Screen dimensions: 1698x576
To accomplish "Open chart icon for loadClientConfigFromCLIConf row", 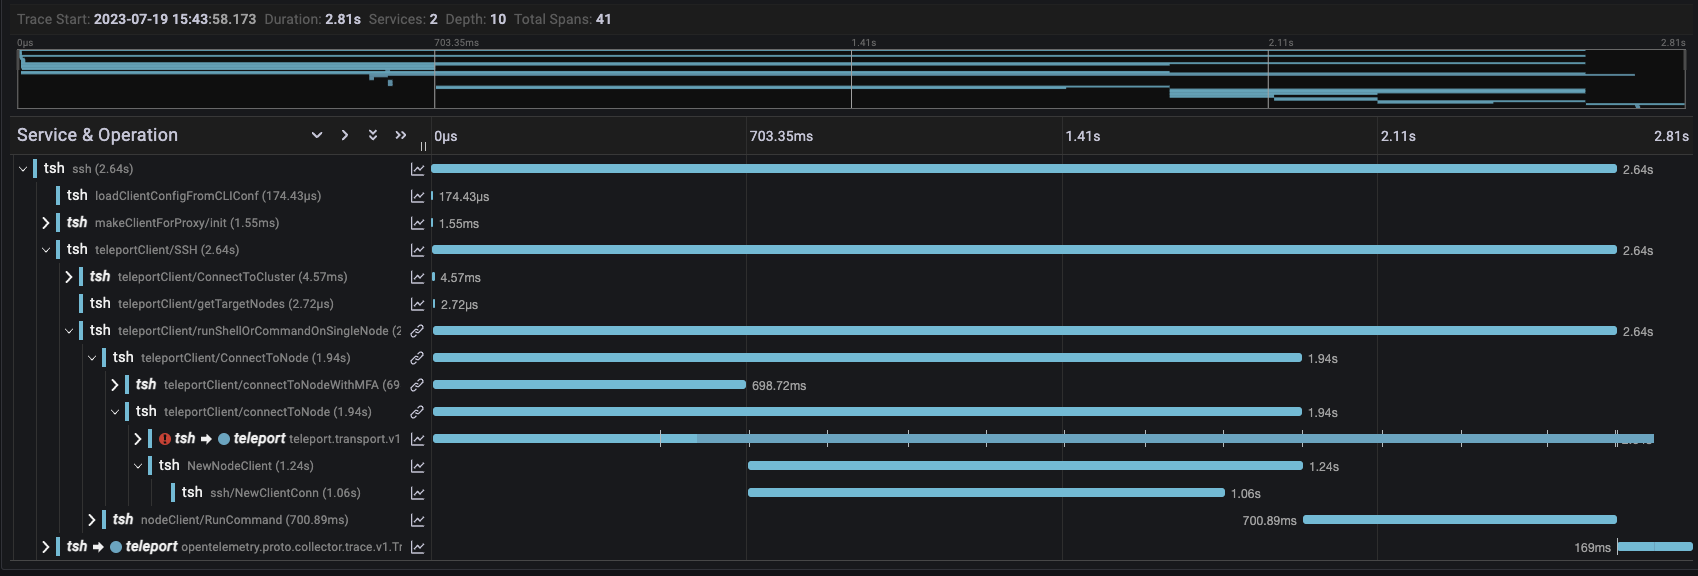I will [x=418, y=196].
